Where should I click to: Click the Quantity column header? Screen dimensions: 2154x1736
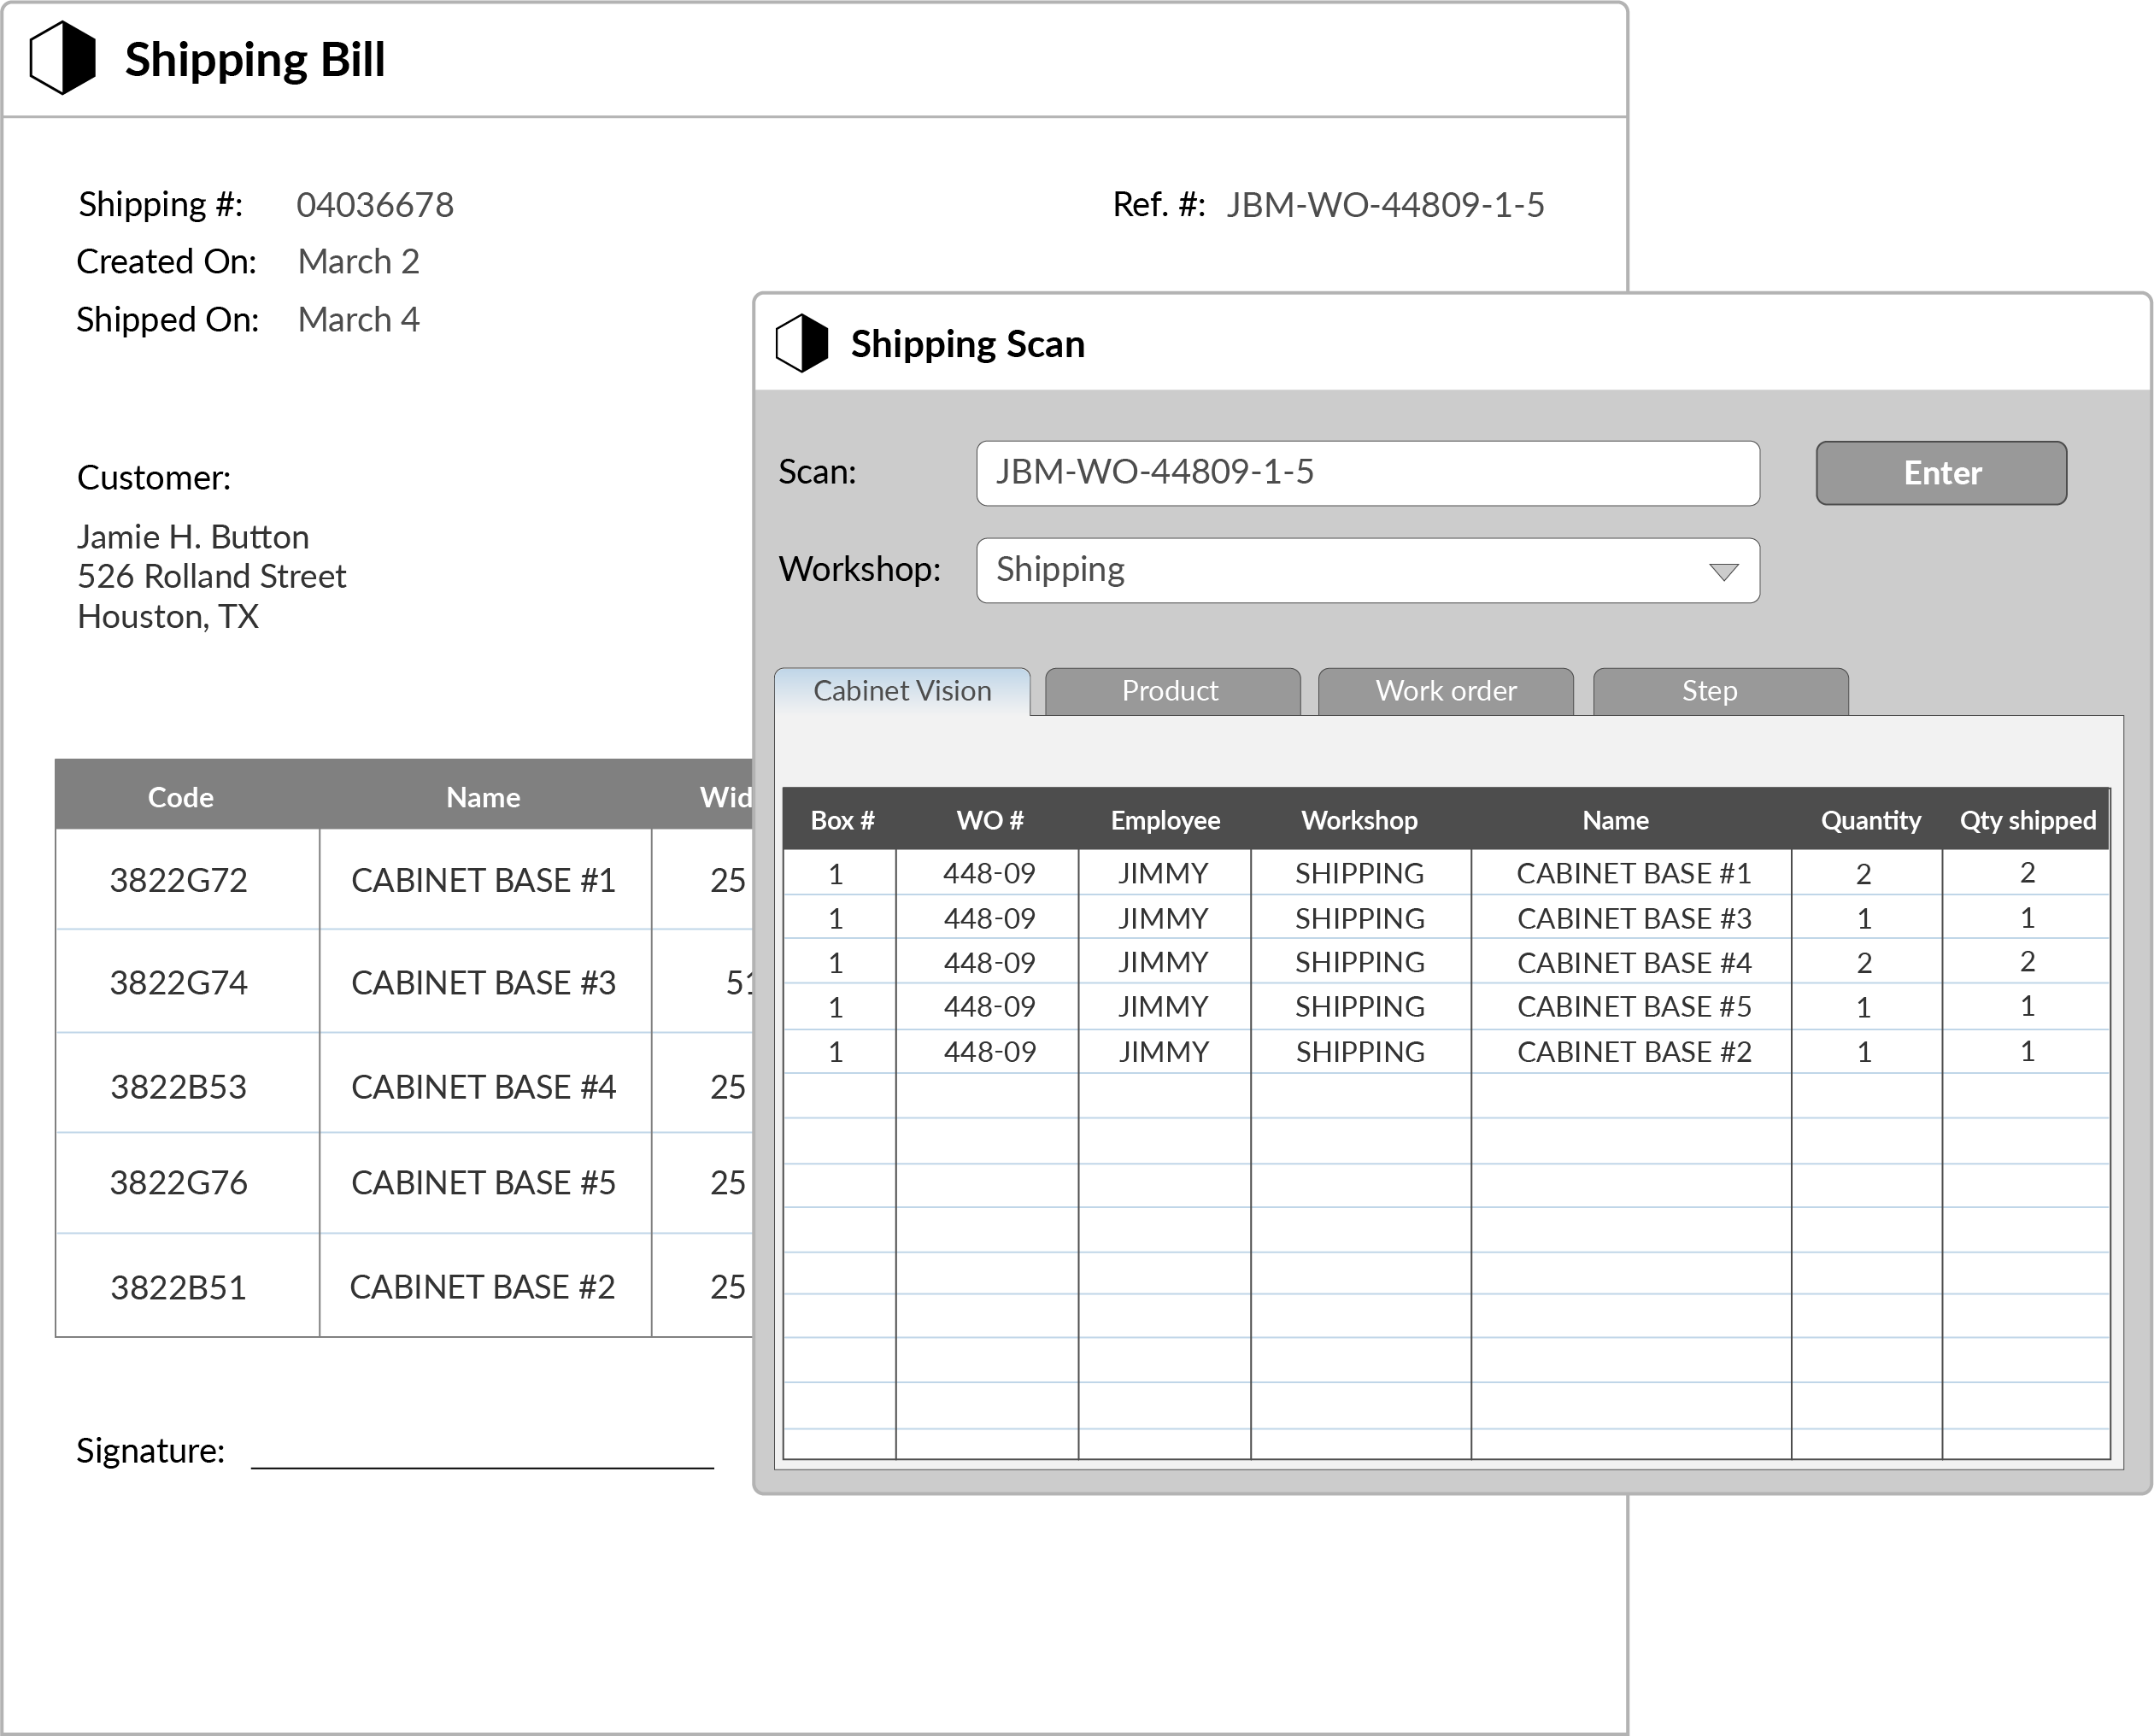click(x=1870, y=820)
